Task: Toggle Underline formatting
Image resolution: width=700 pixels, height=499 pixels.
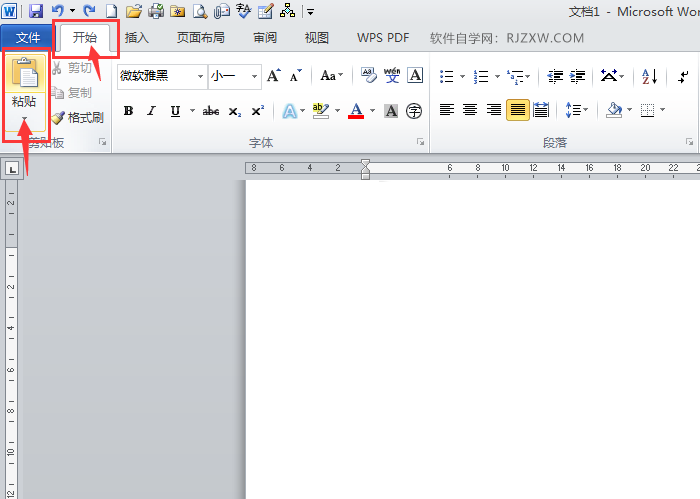Action: pos(175,111)
